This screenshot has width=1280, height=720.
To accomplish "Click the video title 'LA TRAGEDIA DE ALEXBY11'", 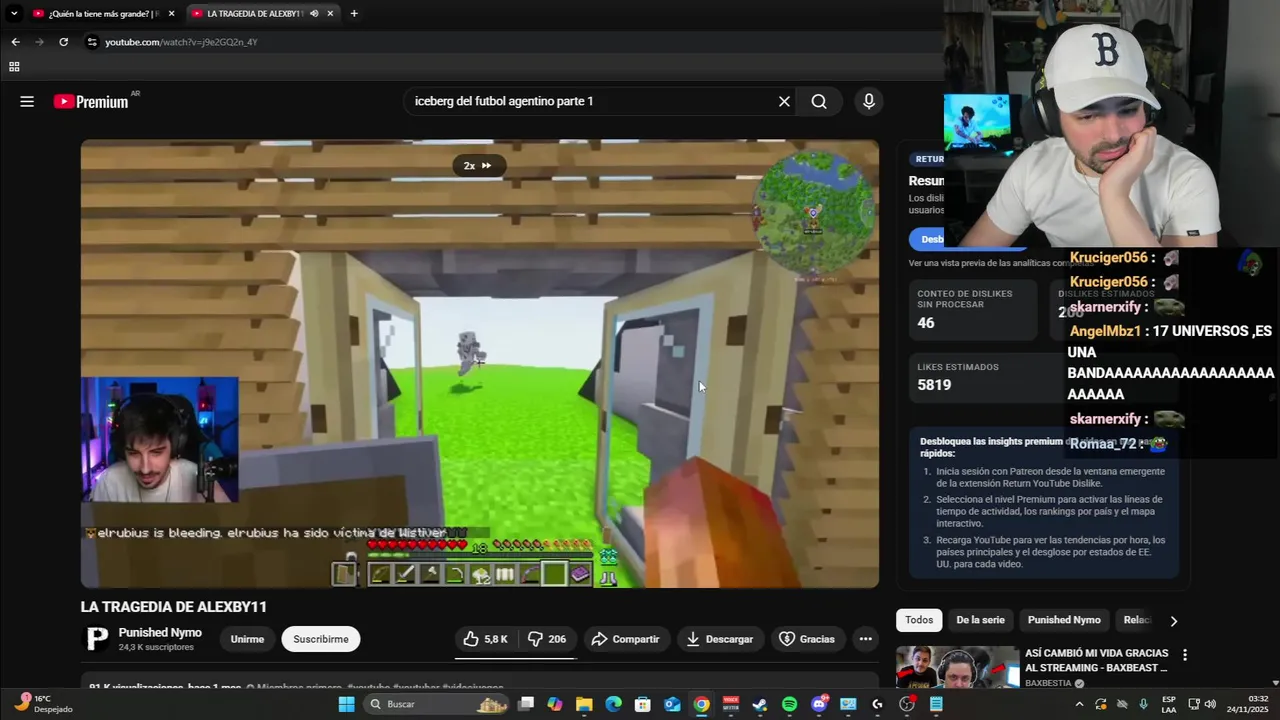I will 174,607.
